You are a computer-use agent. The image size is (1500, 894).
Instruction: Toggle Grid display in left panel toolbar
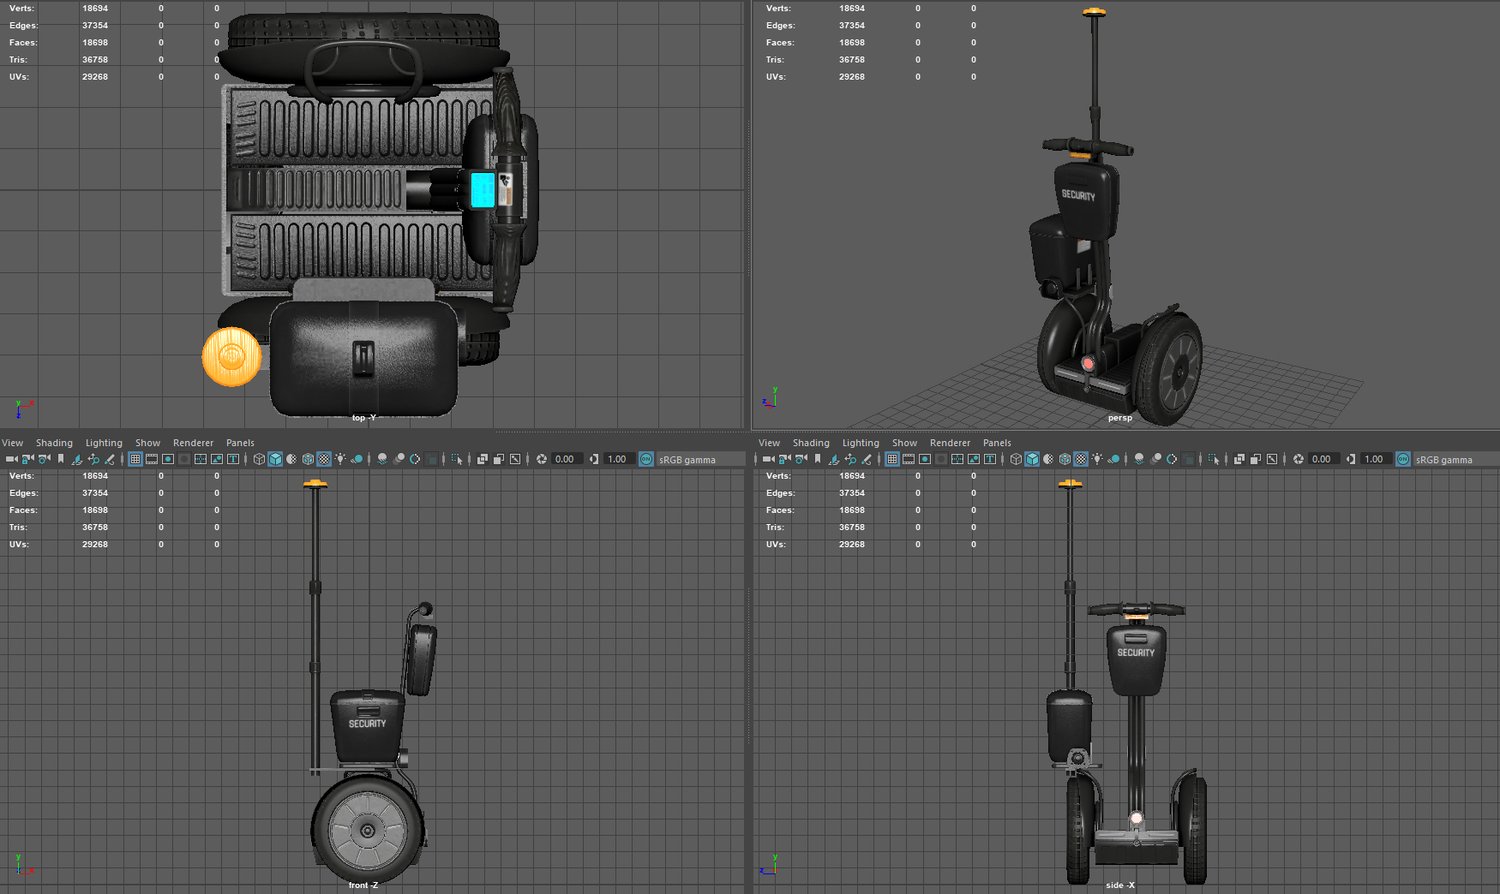(135, 459)
